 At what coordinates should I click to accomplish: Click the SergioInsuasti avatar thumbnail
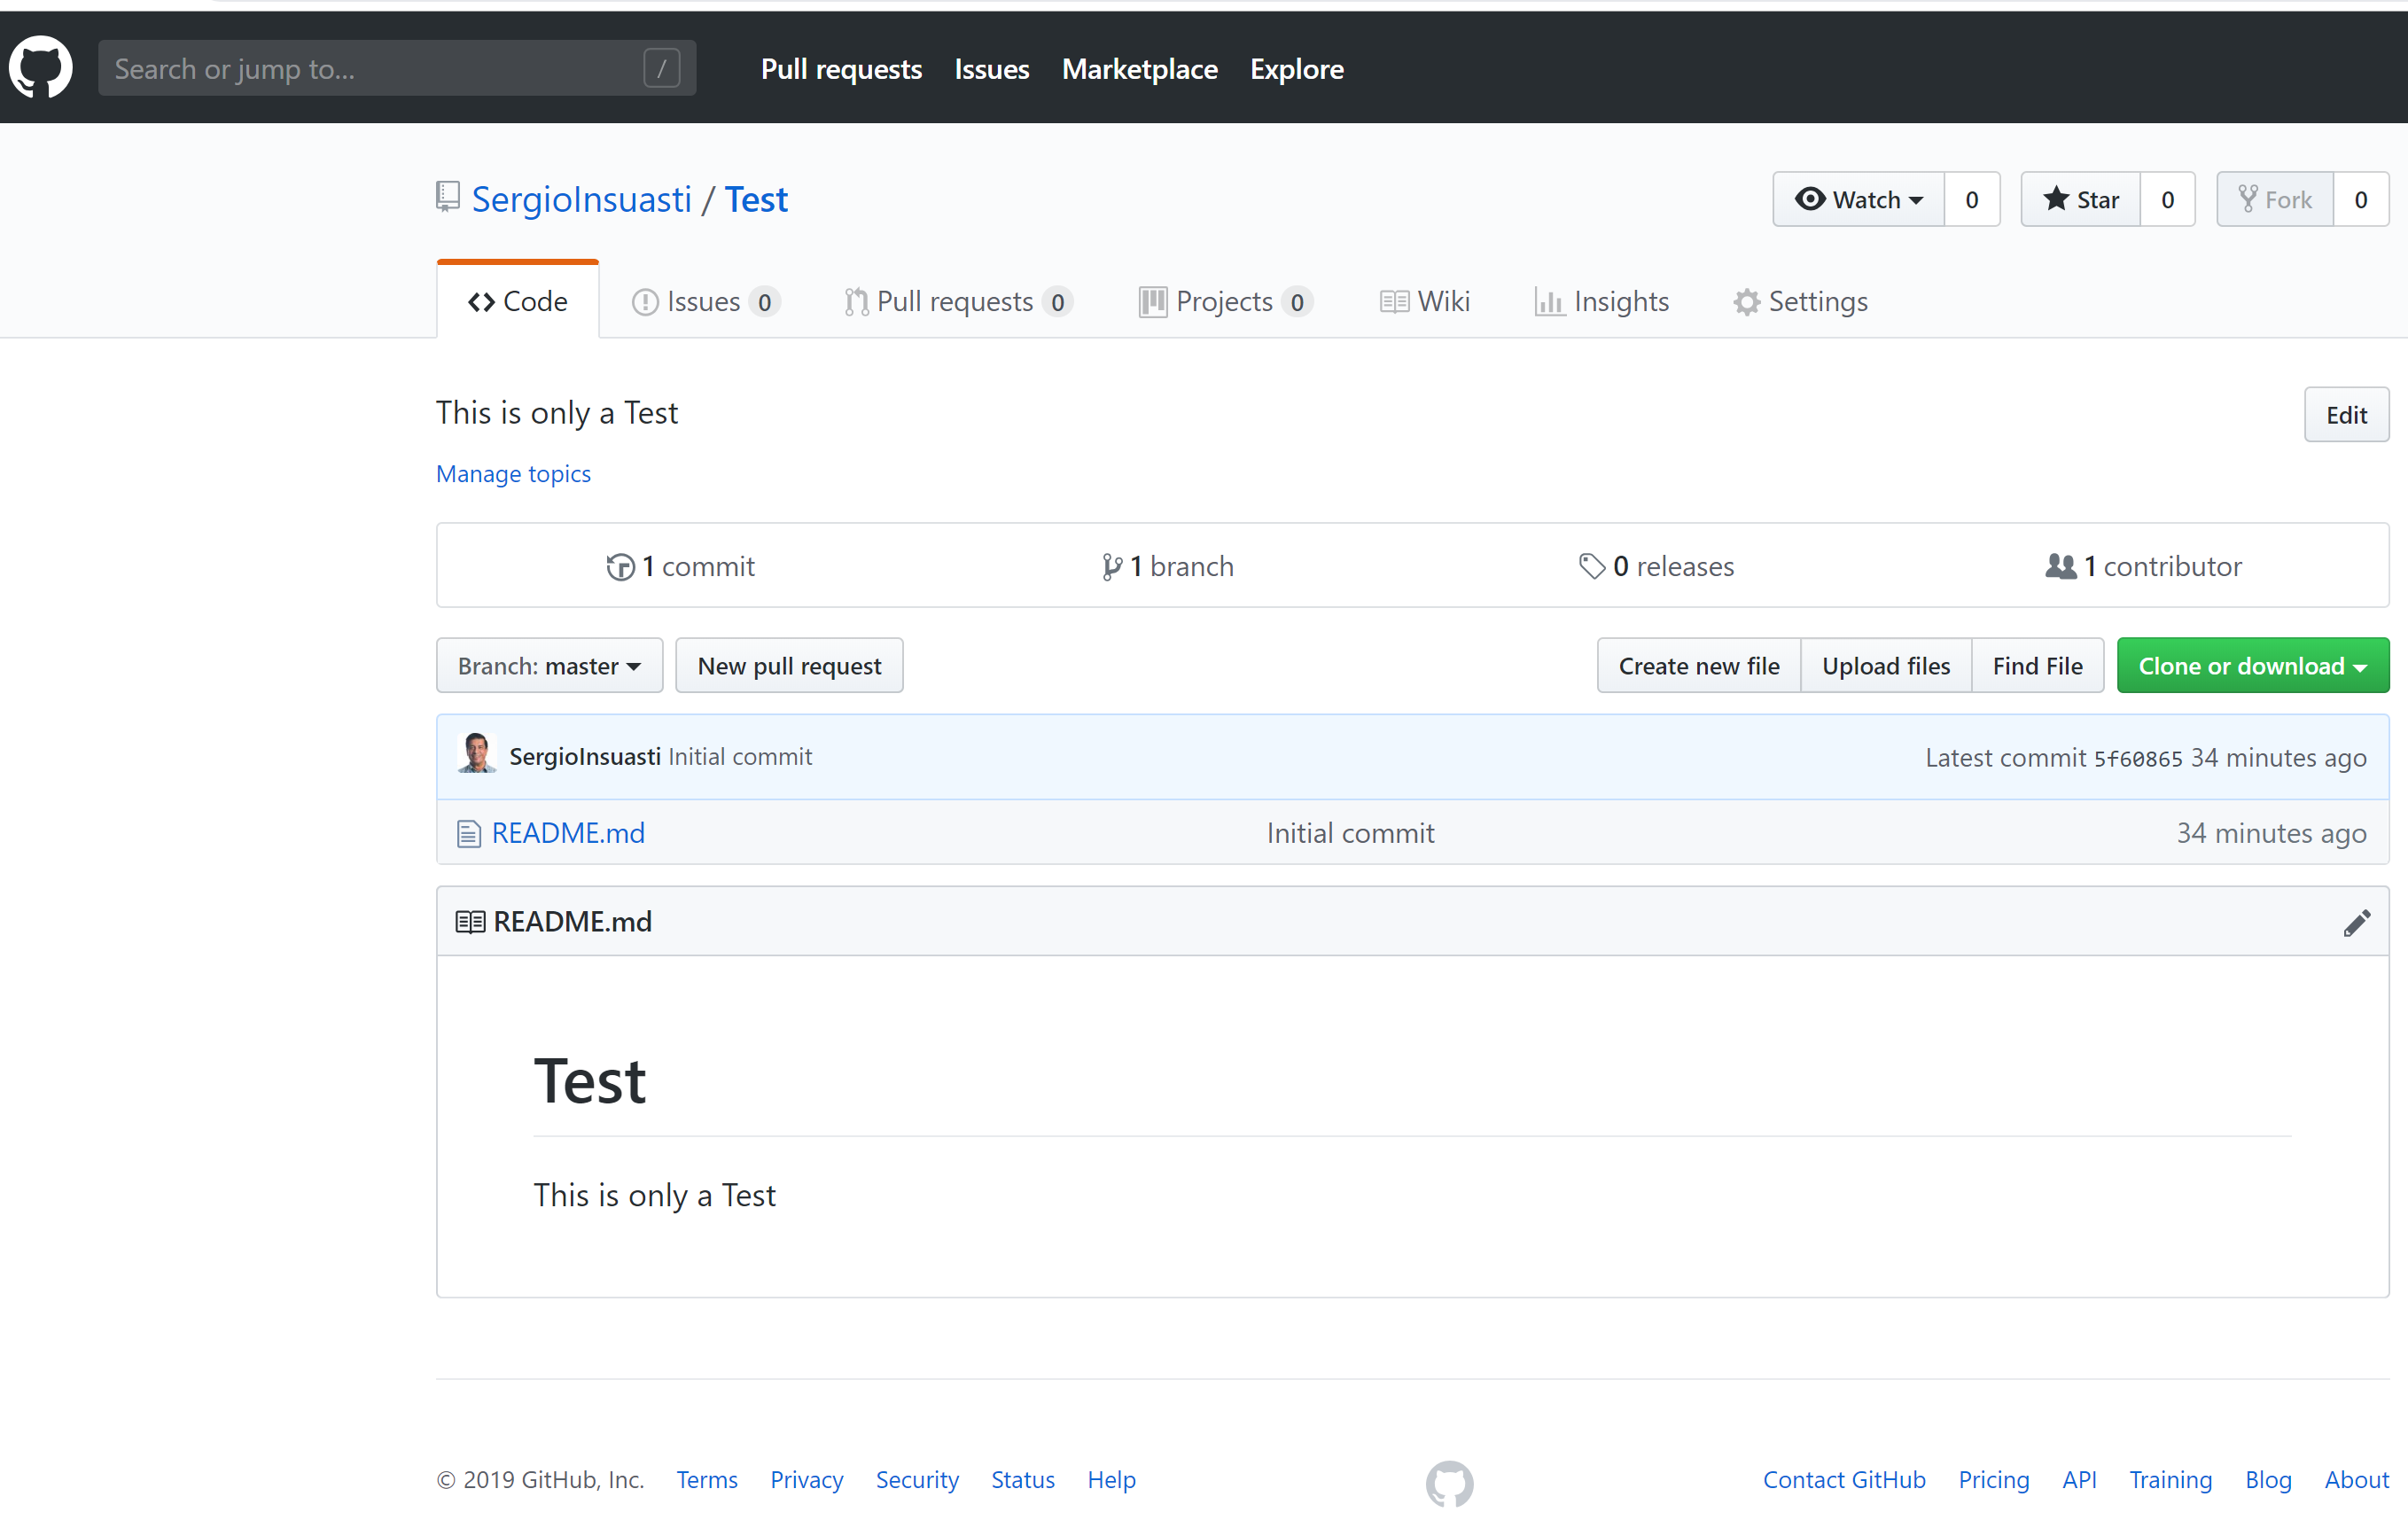pos(477,755)
